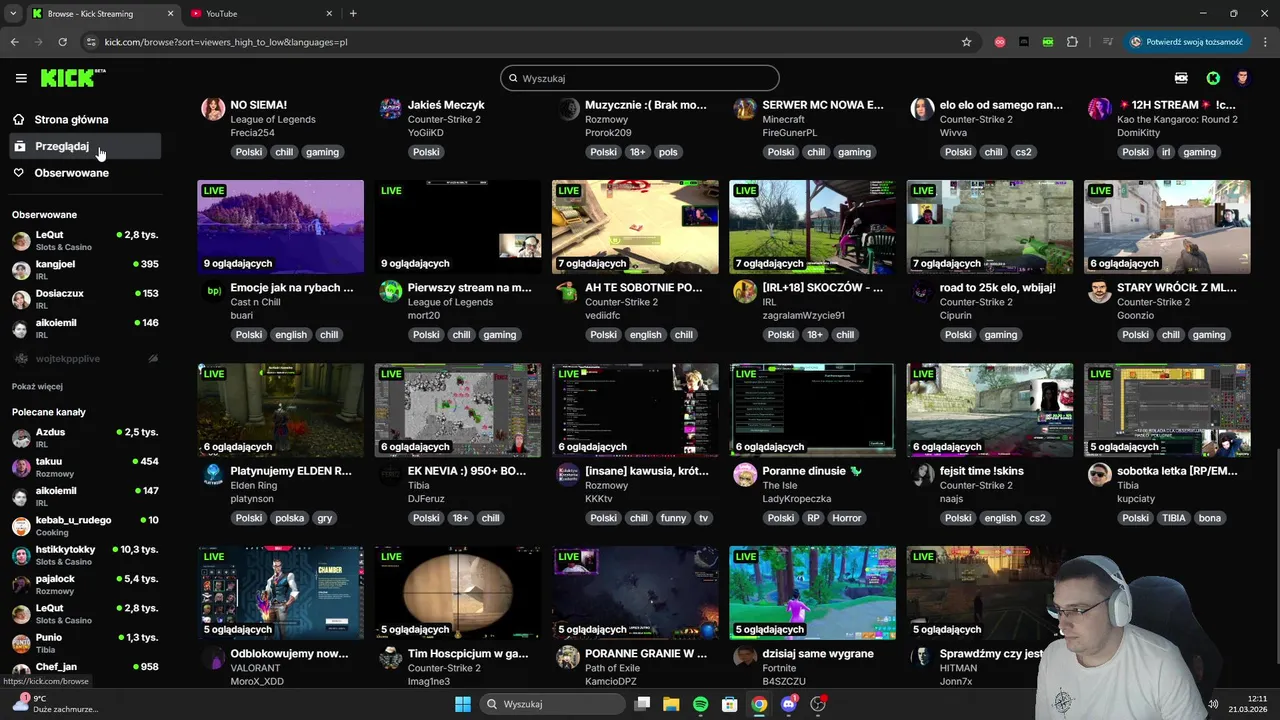Open takuu recommended channel
Viewport: 1280px width, 720px height.
pos(85,467)
